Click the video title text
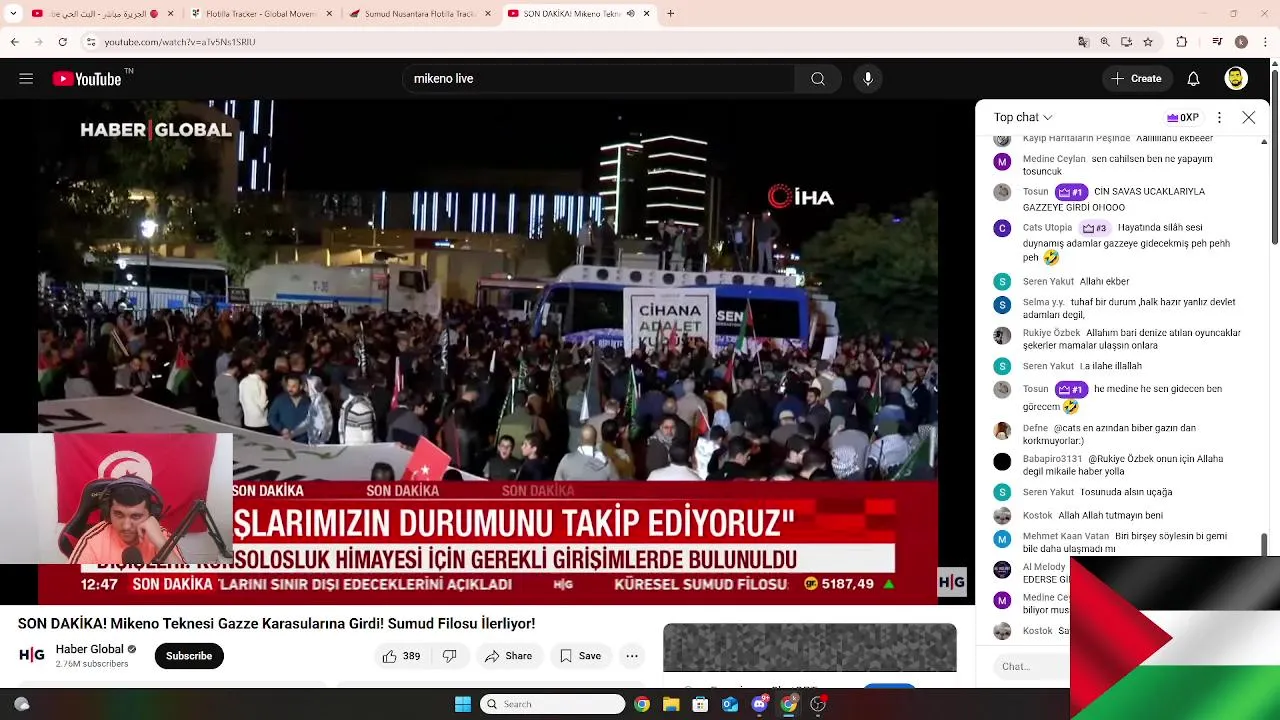1280x720 pixels. [276, 624]
